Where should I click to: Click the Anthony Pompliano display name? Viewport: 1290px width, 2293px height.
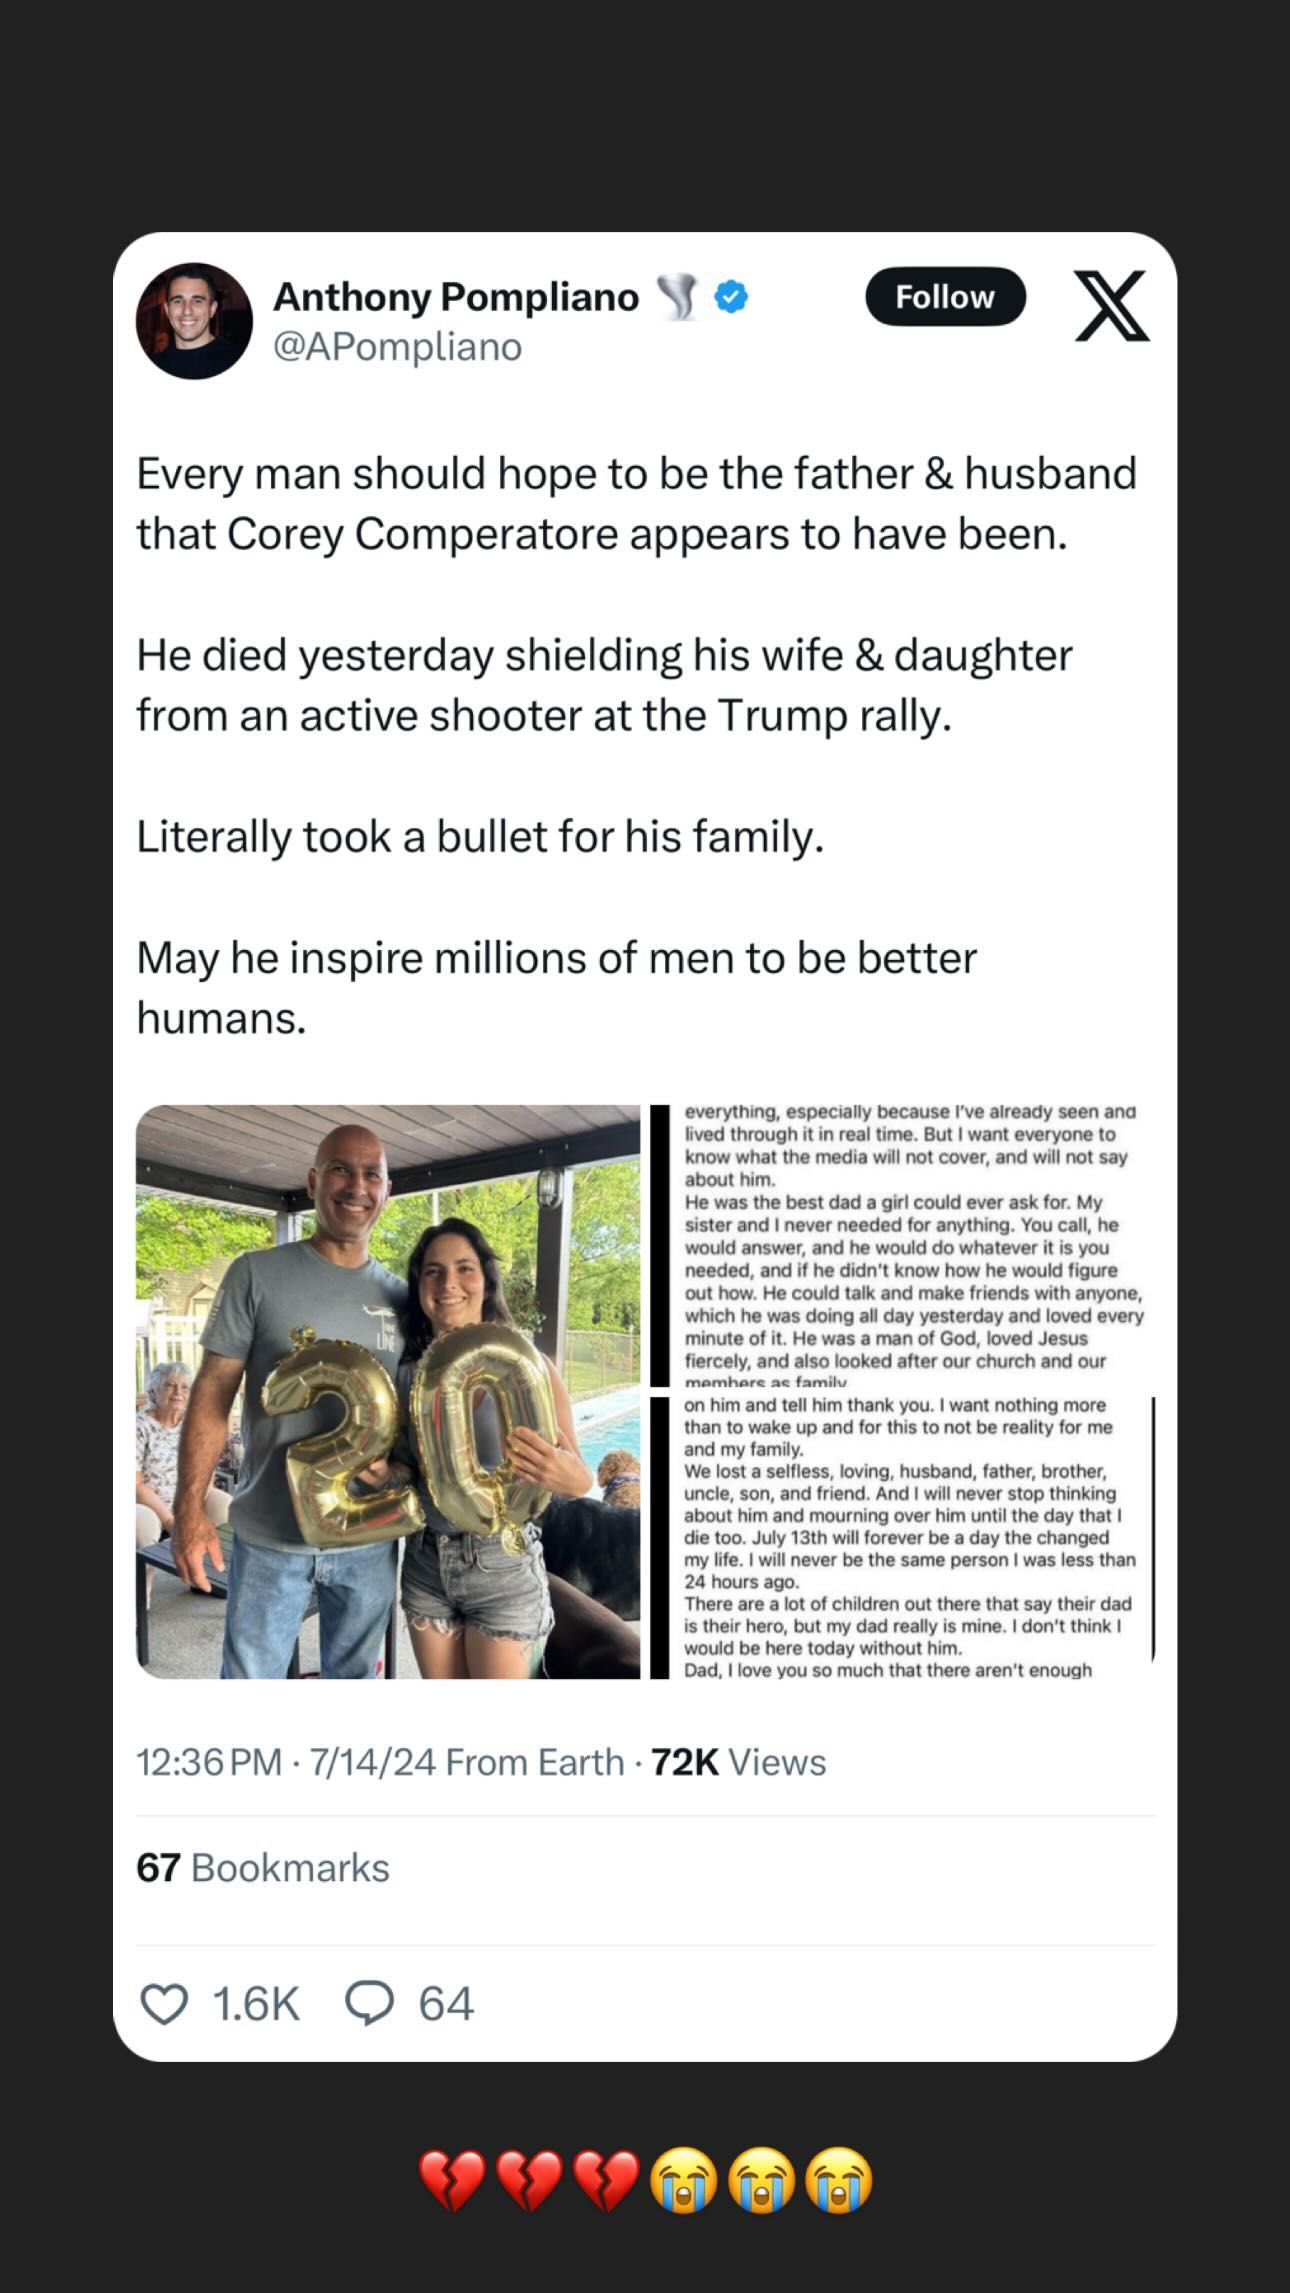coord(456,297)
